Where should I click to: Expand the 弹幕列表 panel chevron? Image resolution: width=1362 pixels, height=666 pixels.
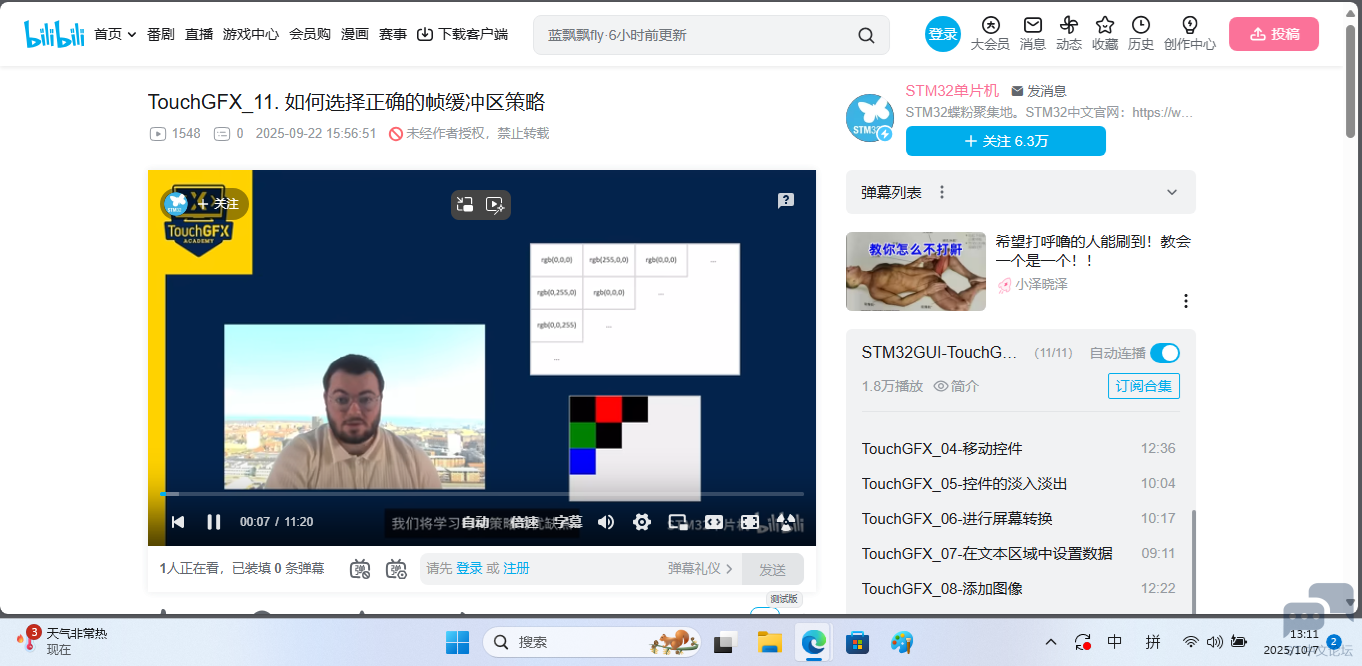coord(1172,192)
